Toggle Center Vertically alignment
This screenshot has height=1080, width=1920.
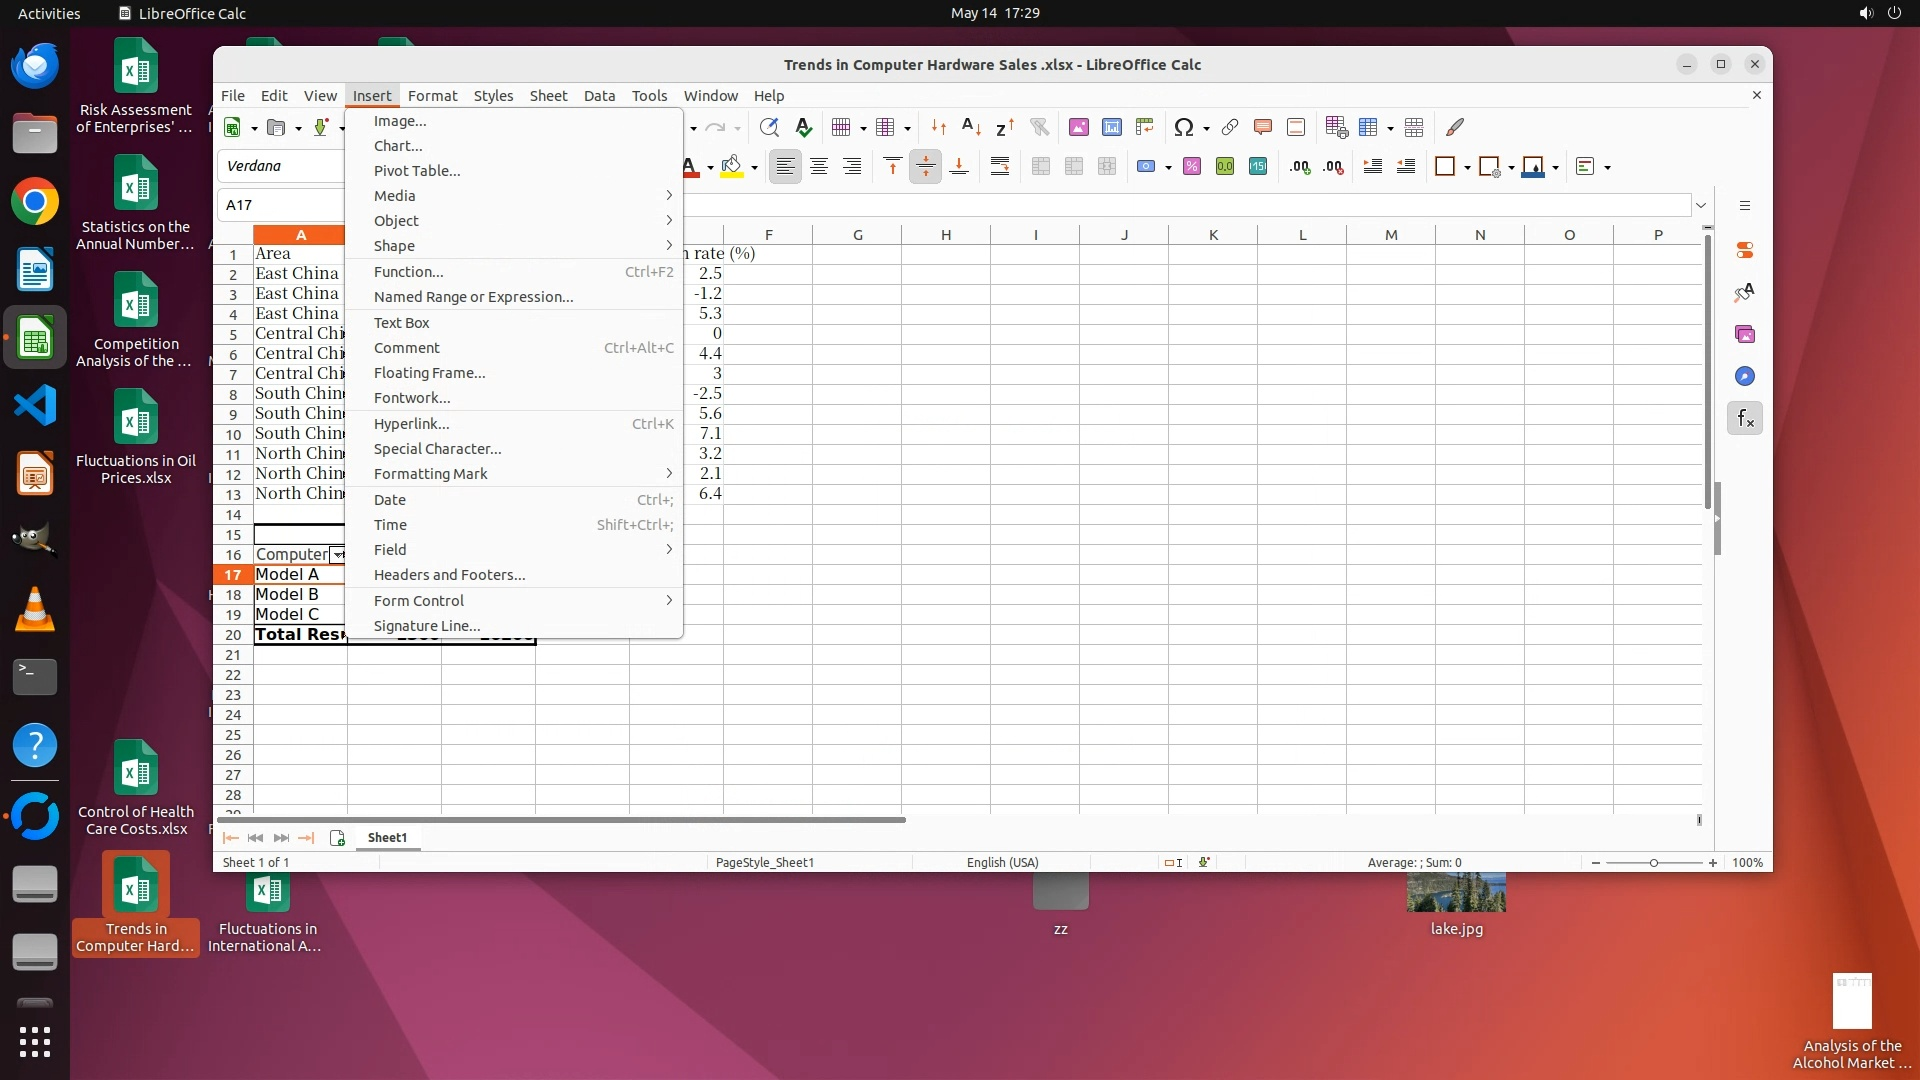click(x=925, y=167)
